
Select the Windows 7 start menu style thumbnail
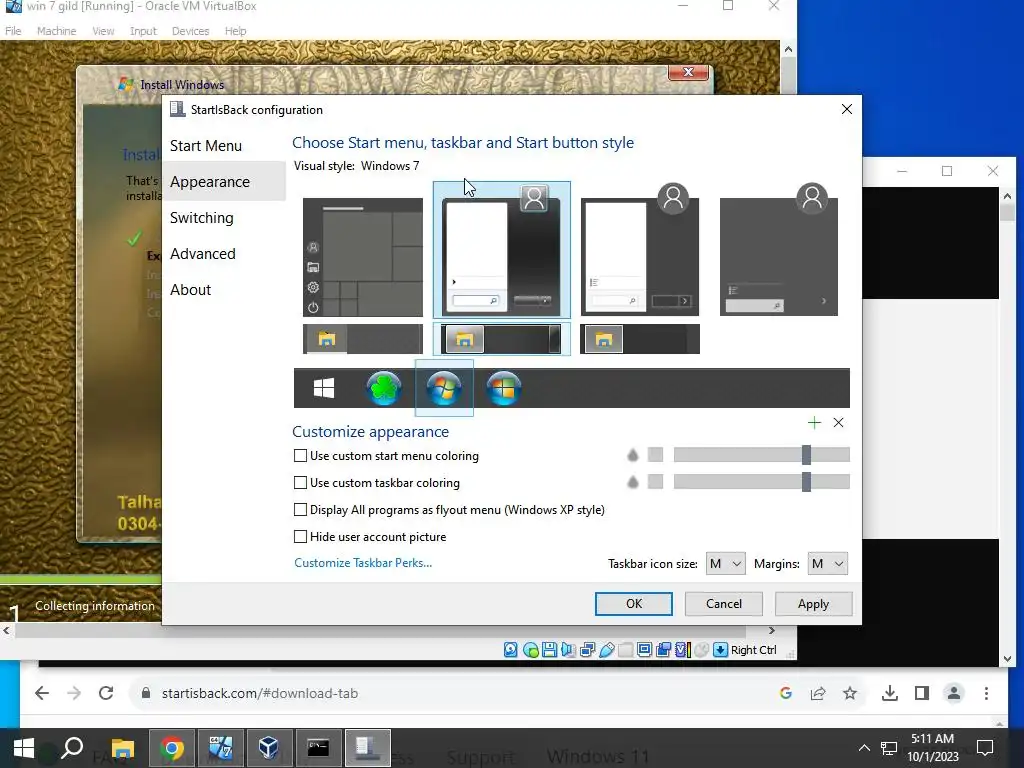click(x=502, y=250)
